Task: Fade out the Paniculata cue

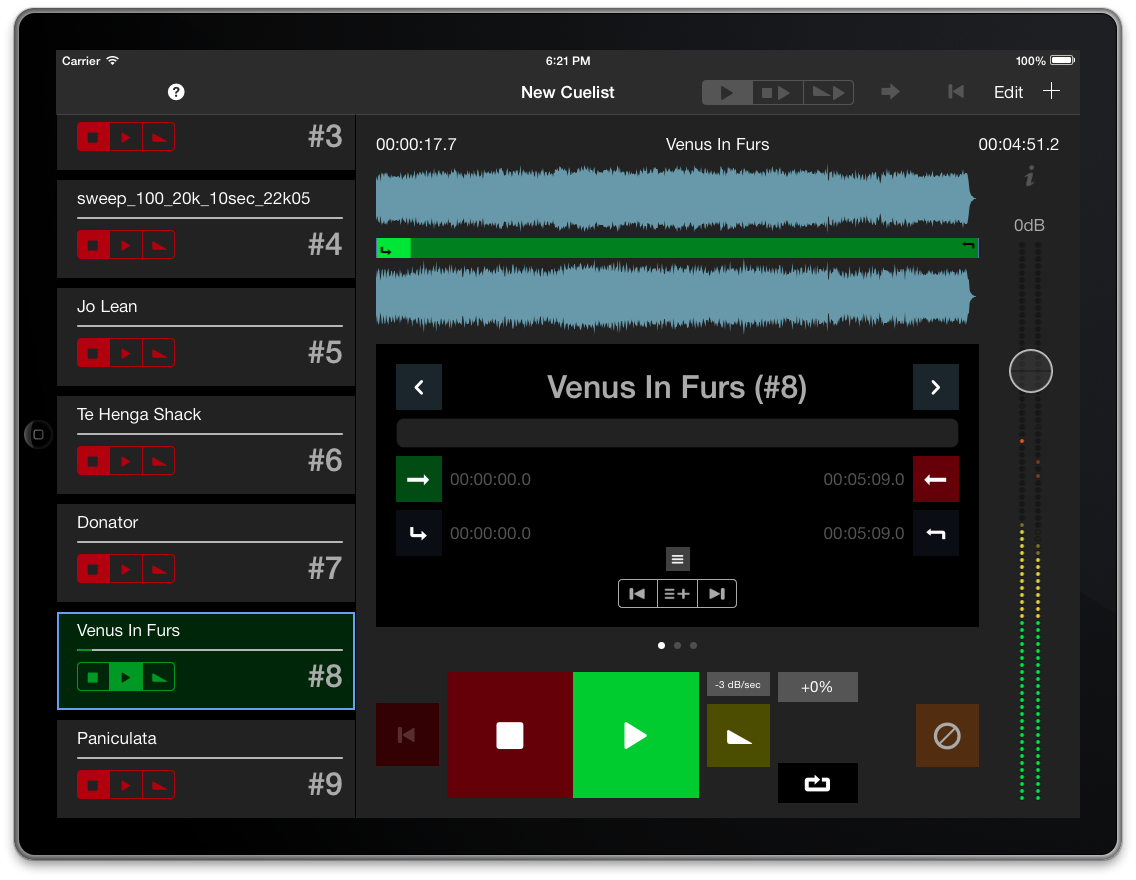Action: click(159, 785)
